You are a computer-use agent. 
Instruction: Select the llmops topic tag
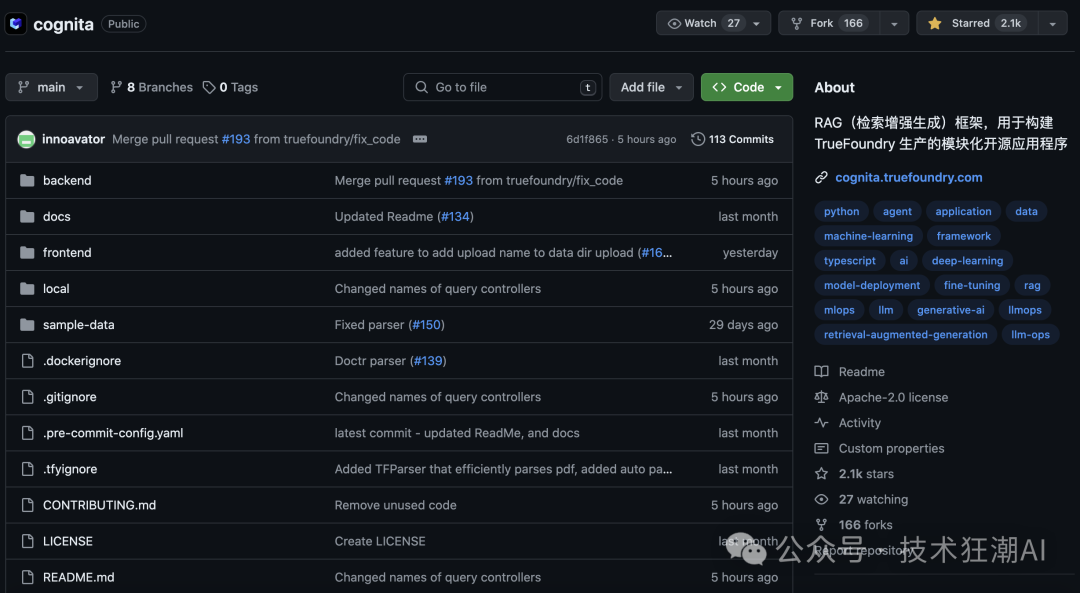click(1024, 310)
